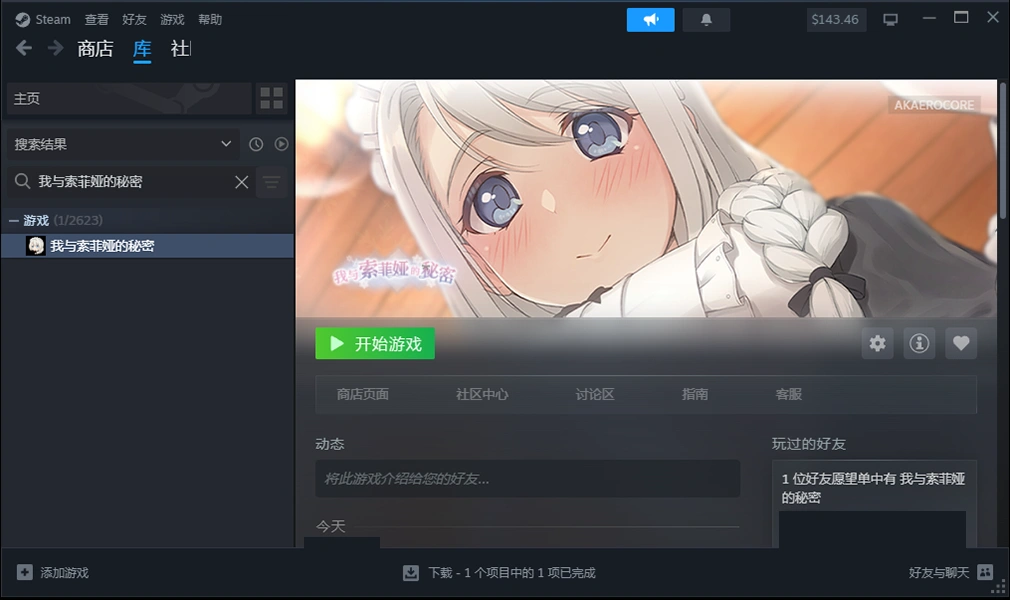1010x600 pixels.
Task: Open 讨论区 link
Action: click(x=595, y=394)
